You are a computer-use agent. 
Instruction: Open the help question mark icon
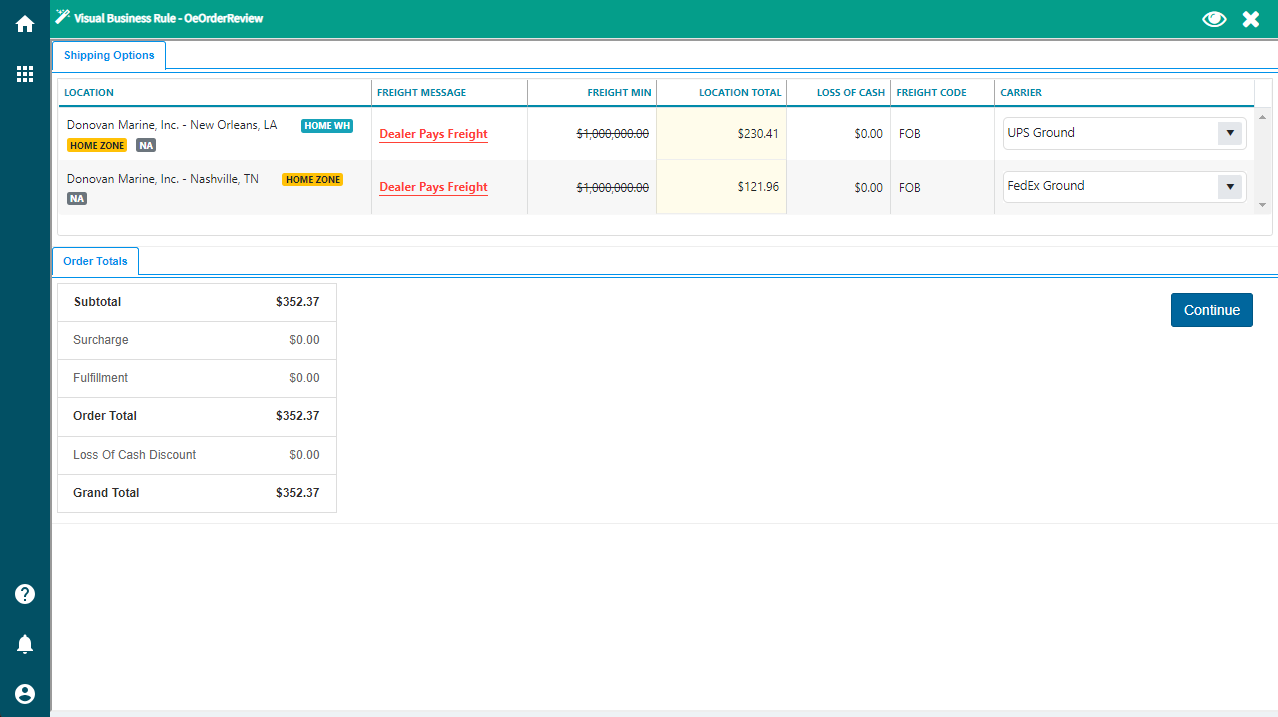[25, 594]
